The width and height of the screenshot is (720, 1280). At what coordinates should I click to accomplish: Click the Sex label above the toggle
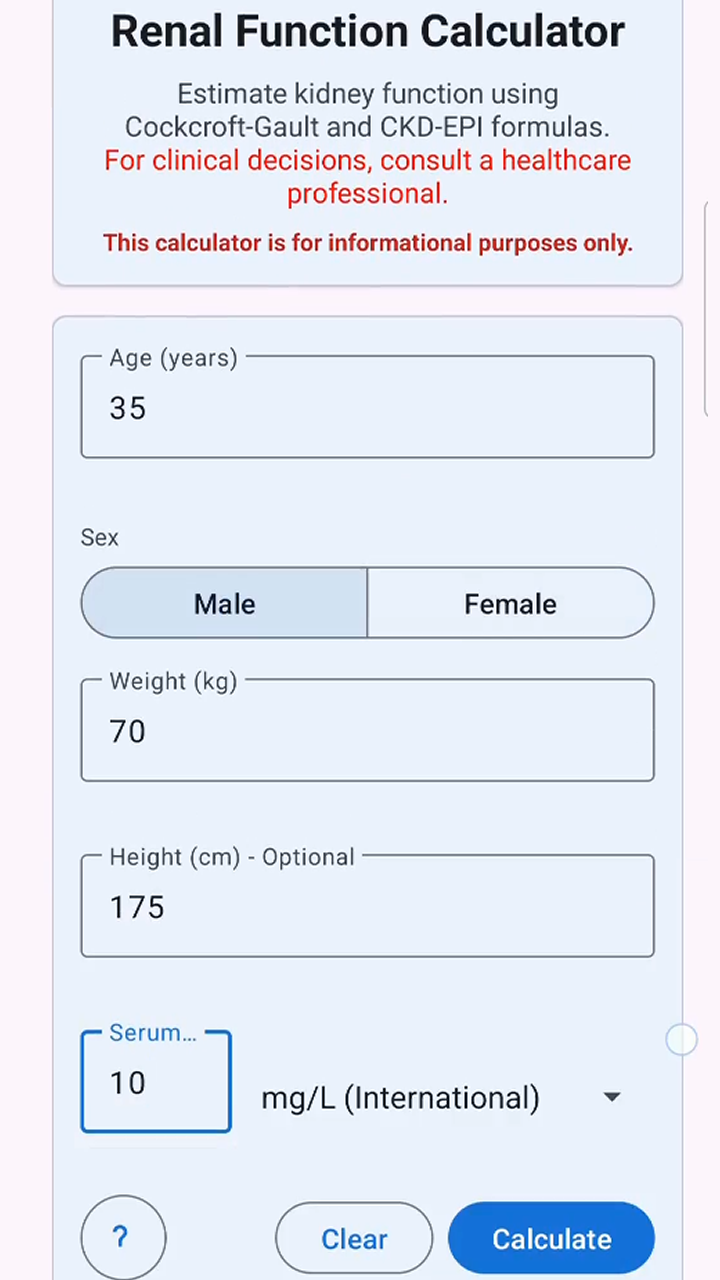click(x=100, y=538)
